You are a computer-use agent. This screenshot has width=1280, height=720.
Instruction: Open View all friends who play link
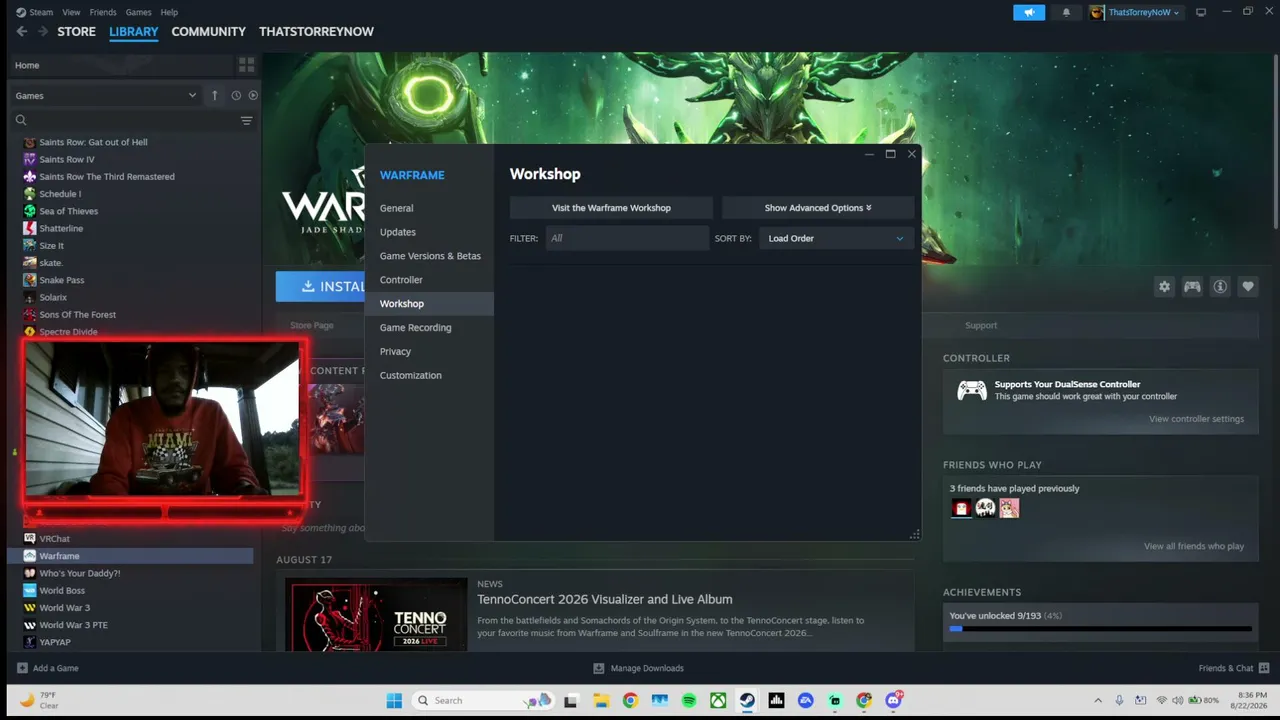click(x=1194, y=547)
